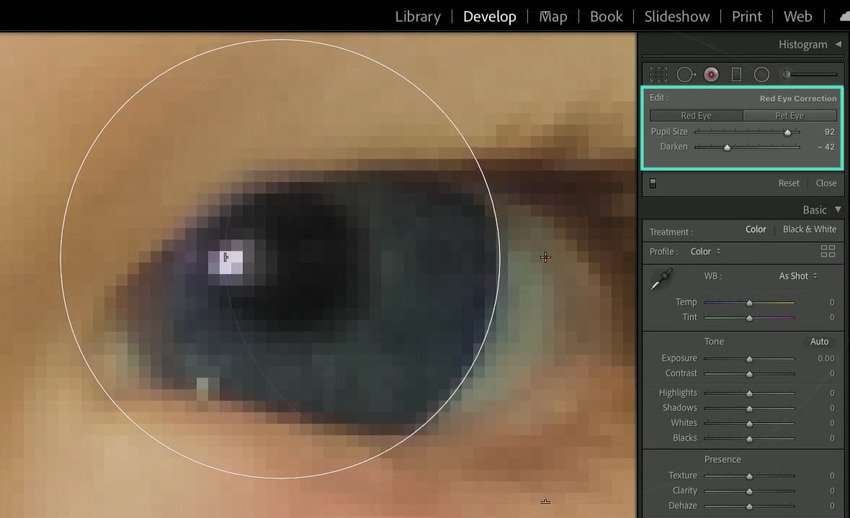Select the Radial Filter tool
Viewport: 850px width, 518px height.
click(762, 74)
